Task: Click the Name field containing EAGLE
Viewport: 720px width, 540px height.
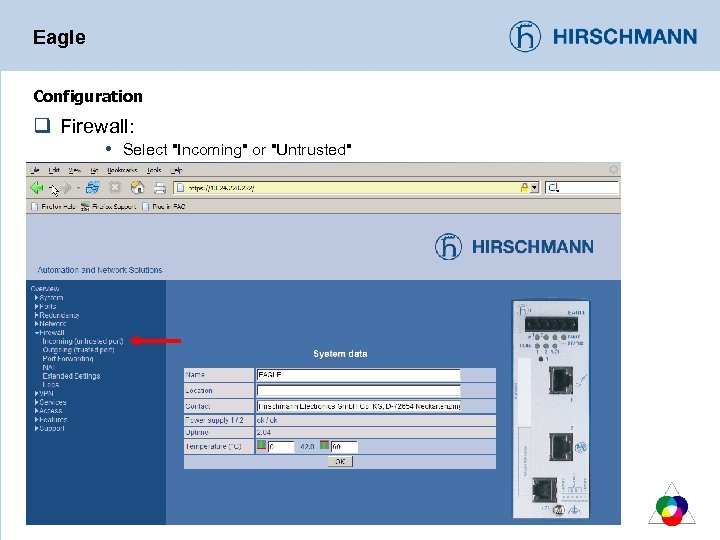Action: point(358,375)
